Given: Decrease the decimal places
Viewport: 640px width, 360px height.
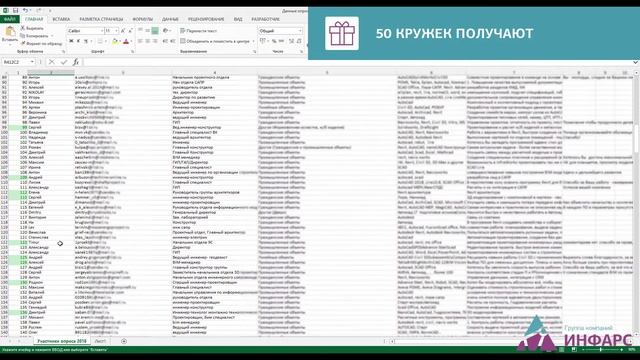Looking at the screenshot, I should tap(299, 41).
